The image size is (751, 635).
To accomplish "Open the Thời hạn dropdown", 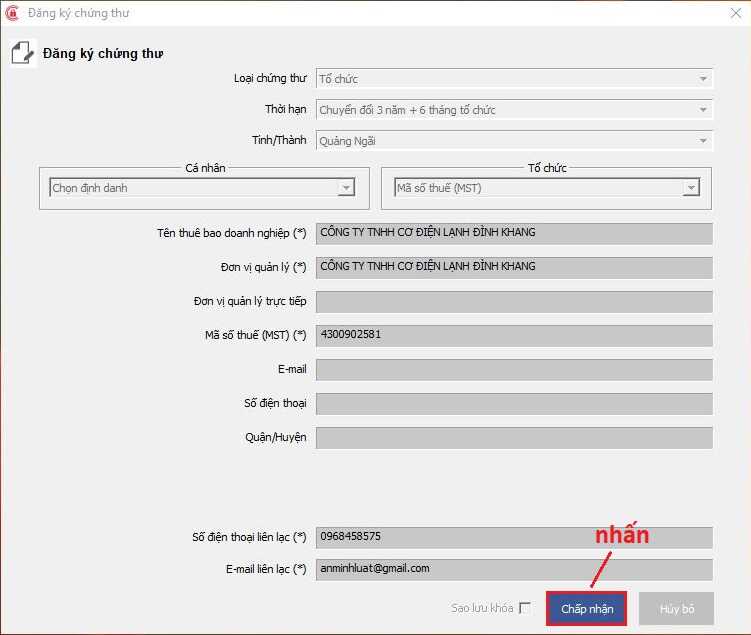I will (514, 110).
